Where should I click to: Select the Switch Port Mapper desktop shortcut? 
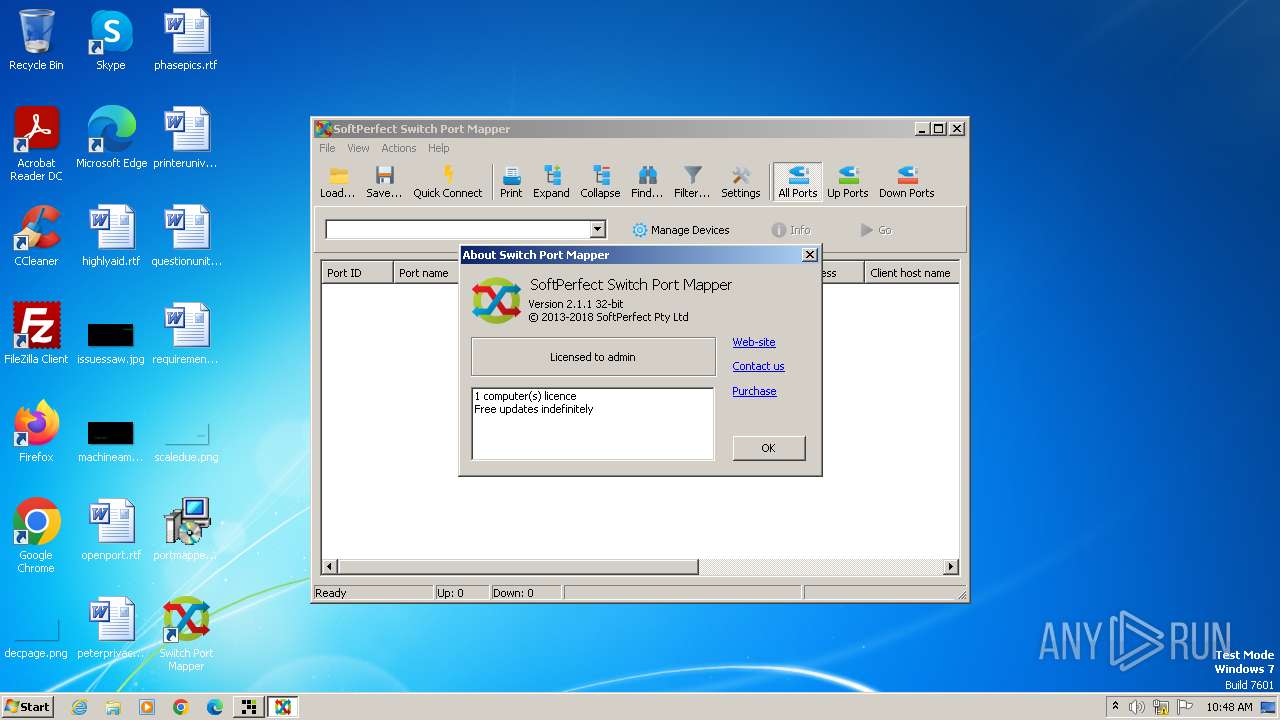(186, 634)
